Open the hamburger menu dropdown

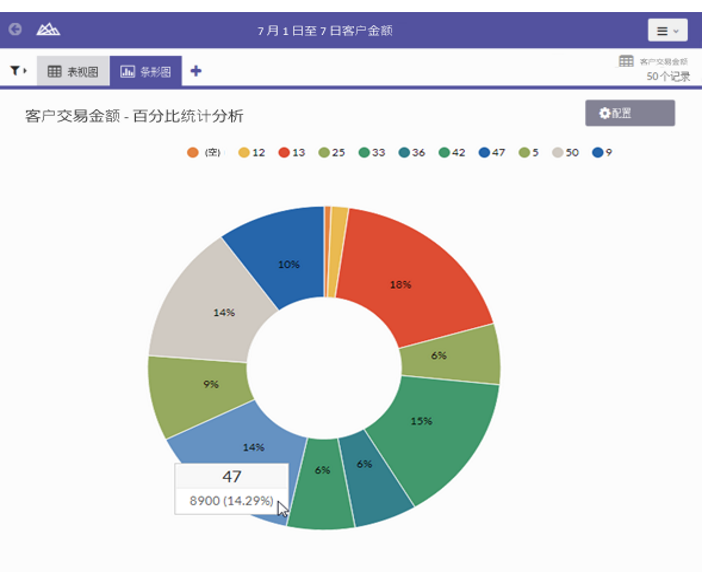[x=667, y=31]
